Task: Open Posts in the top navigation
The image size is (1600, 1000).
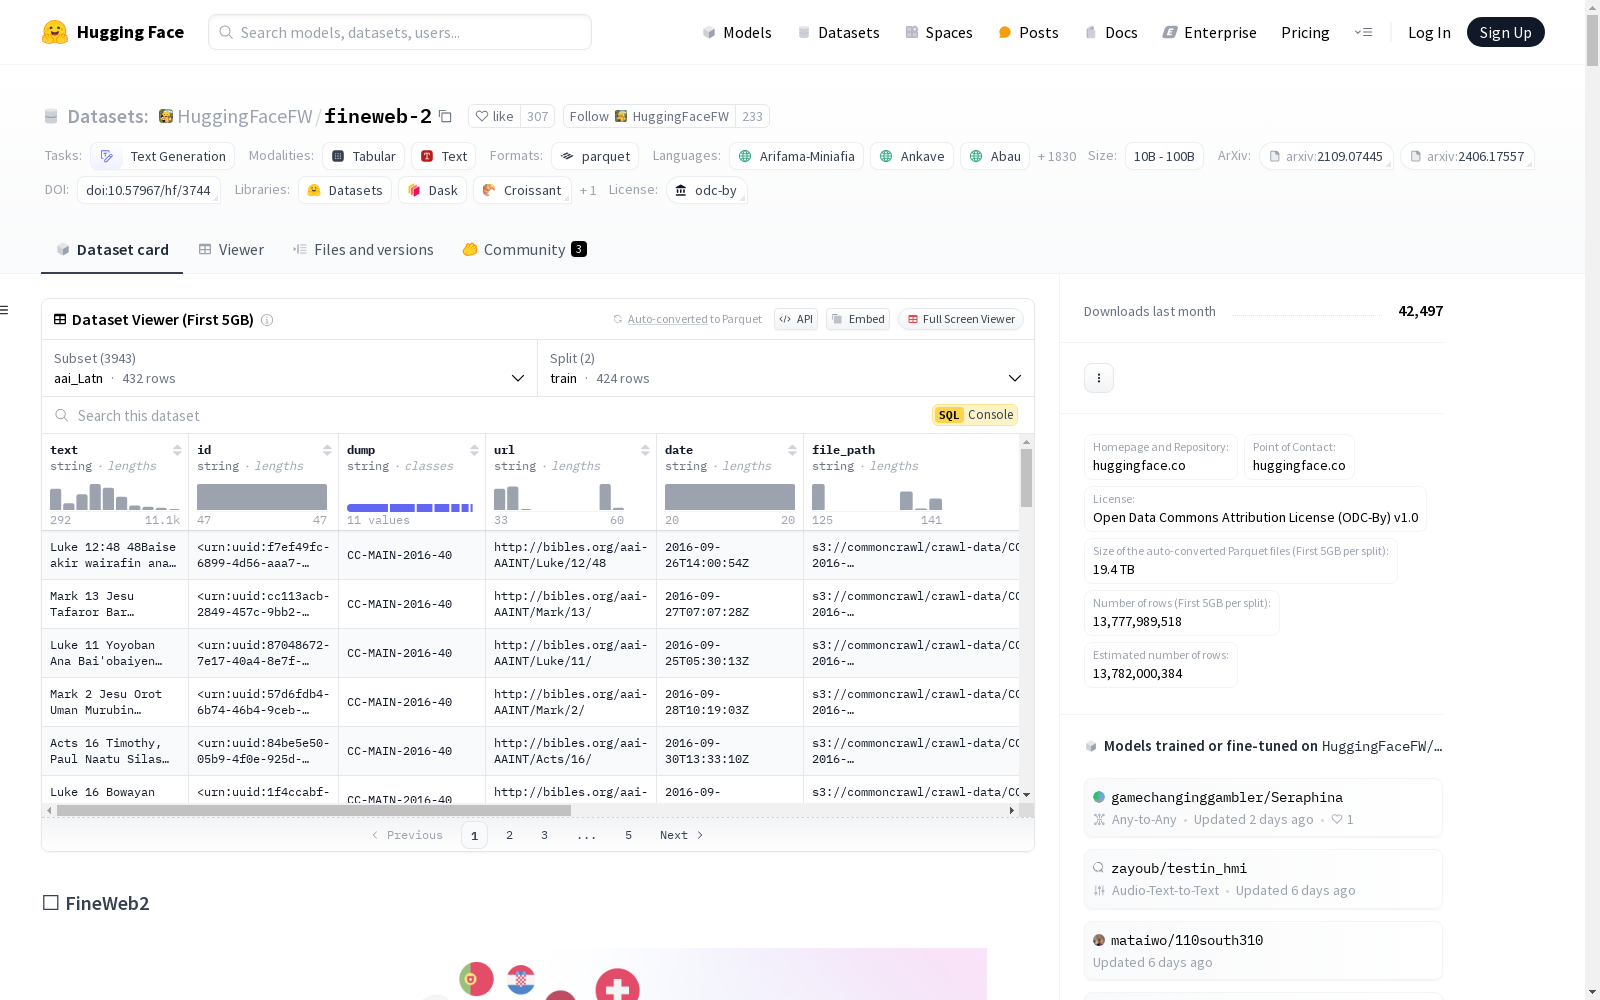Action: point(1028,32)
